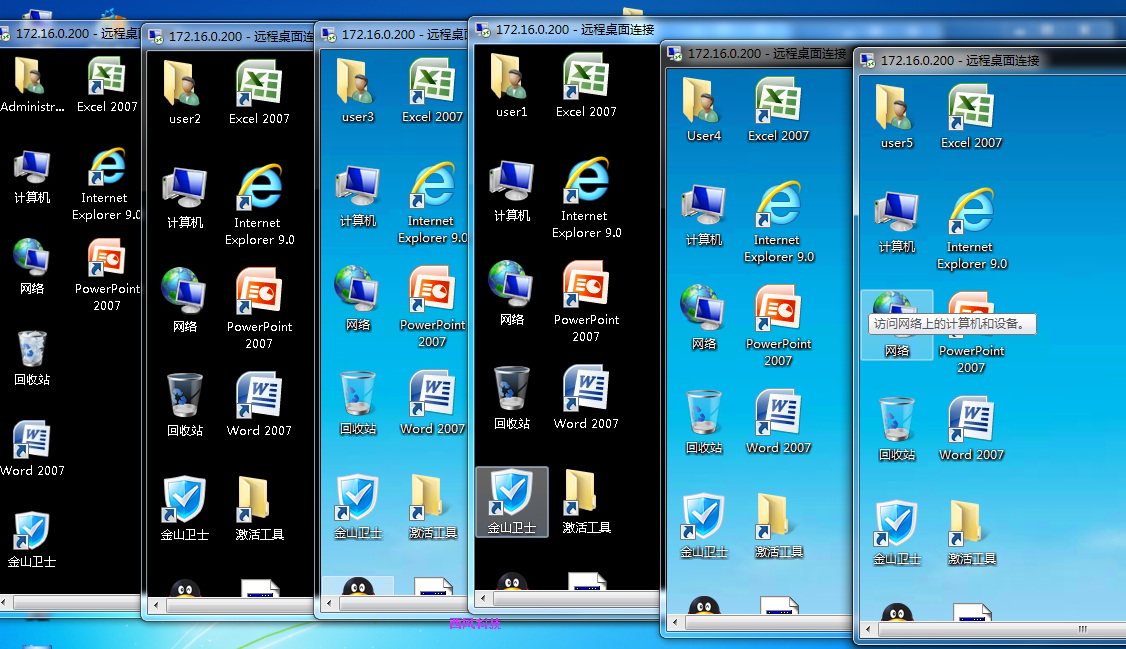The width and height of the screenshot is (1126, 649).
Task: Open Excel 2007 in the User4 window
Action: [778, 110]
